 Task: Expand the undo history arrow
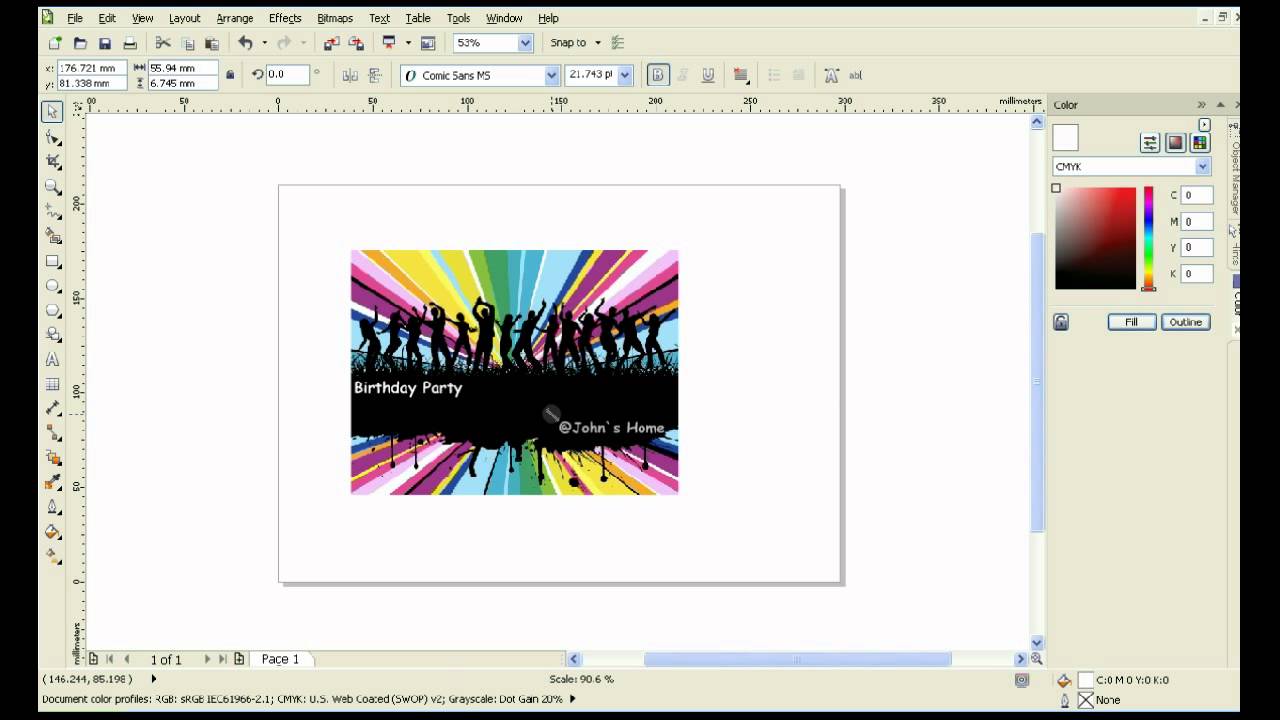pos(265,43)
